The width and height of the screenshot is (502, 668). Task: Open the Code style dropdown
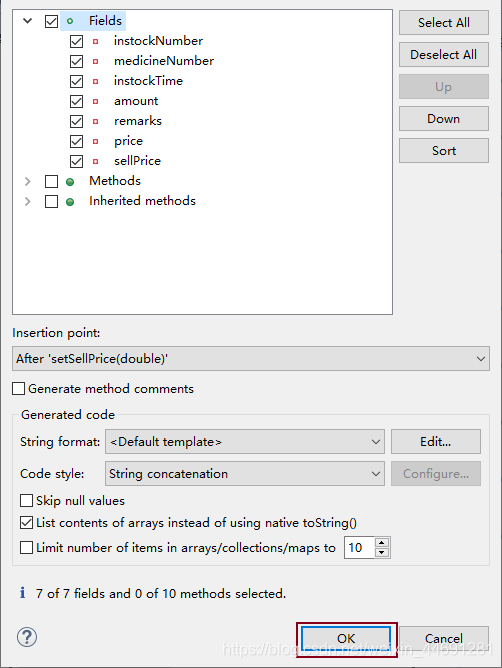(x=245, y=474)
